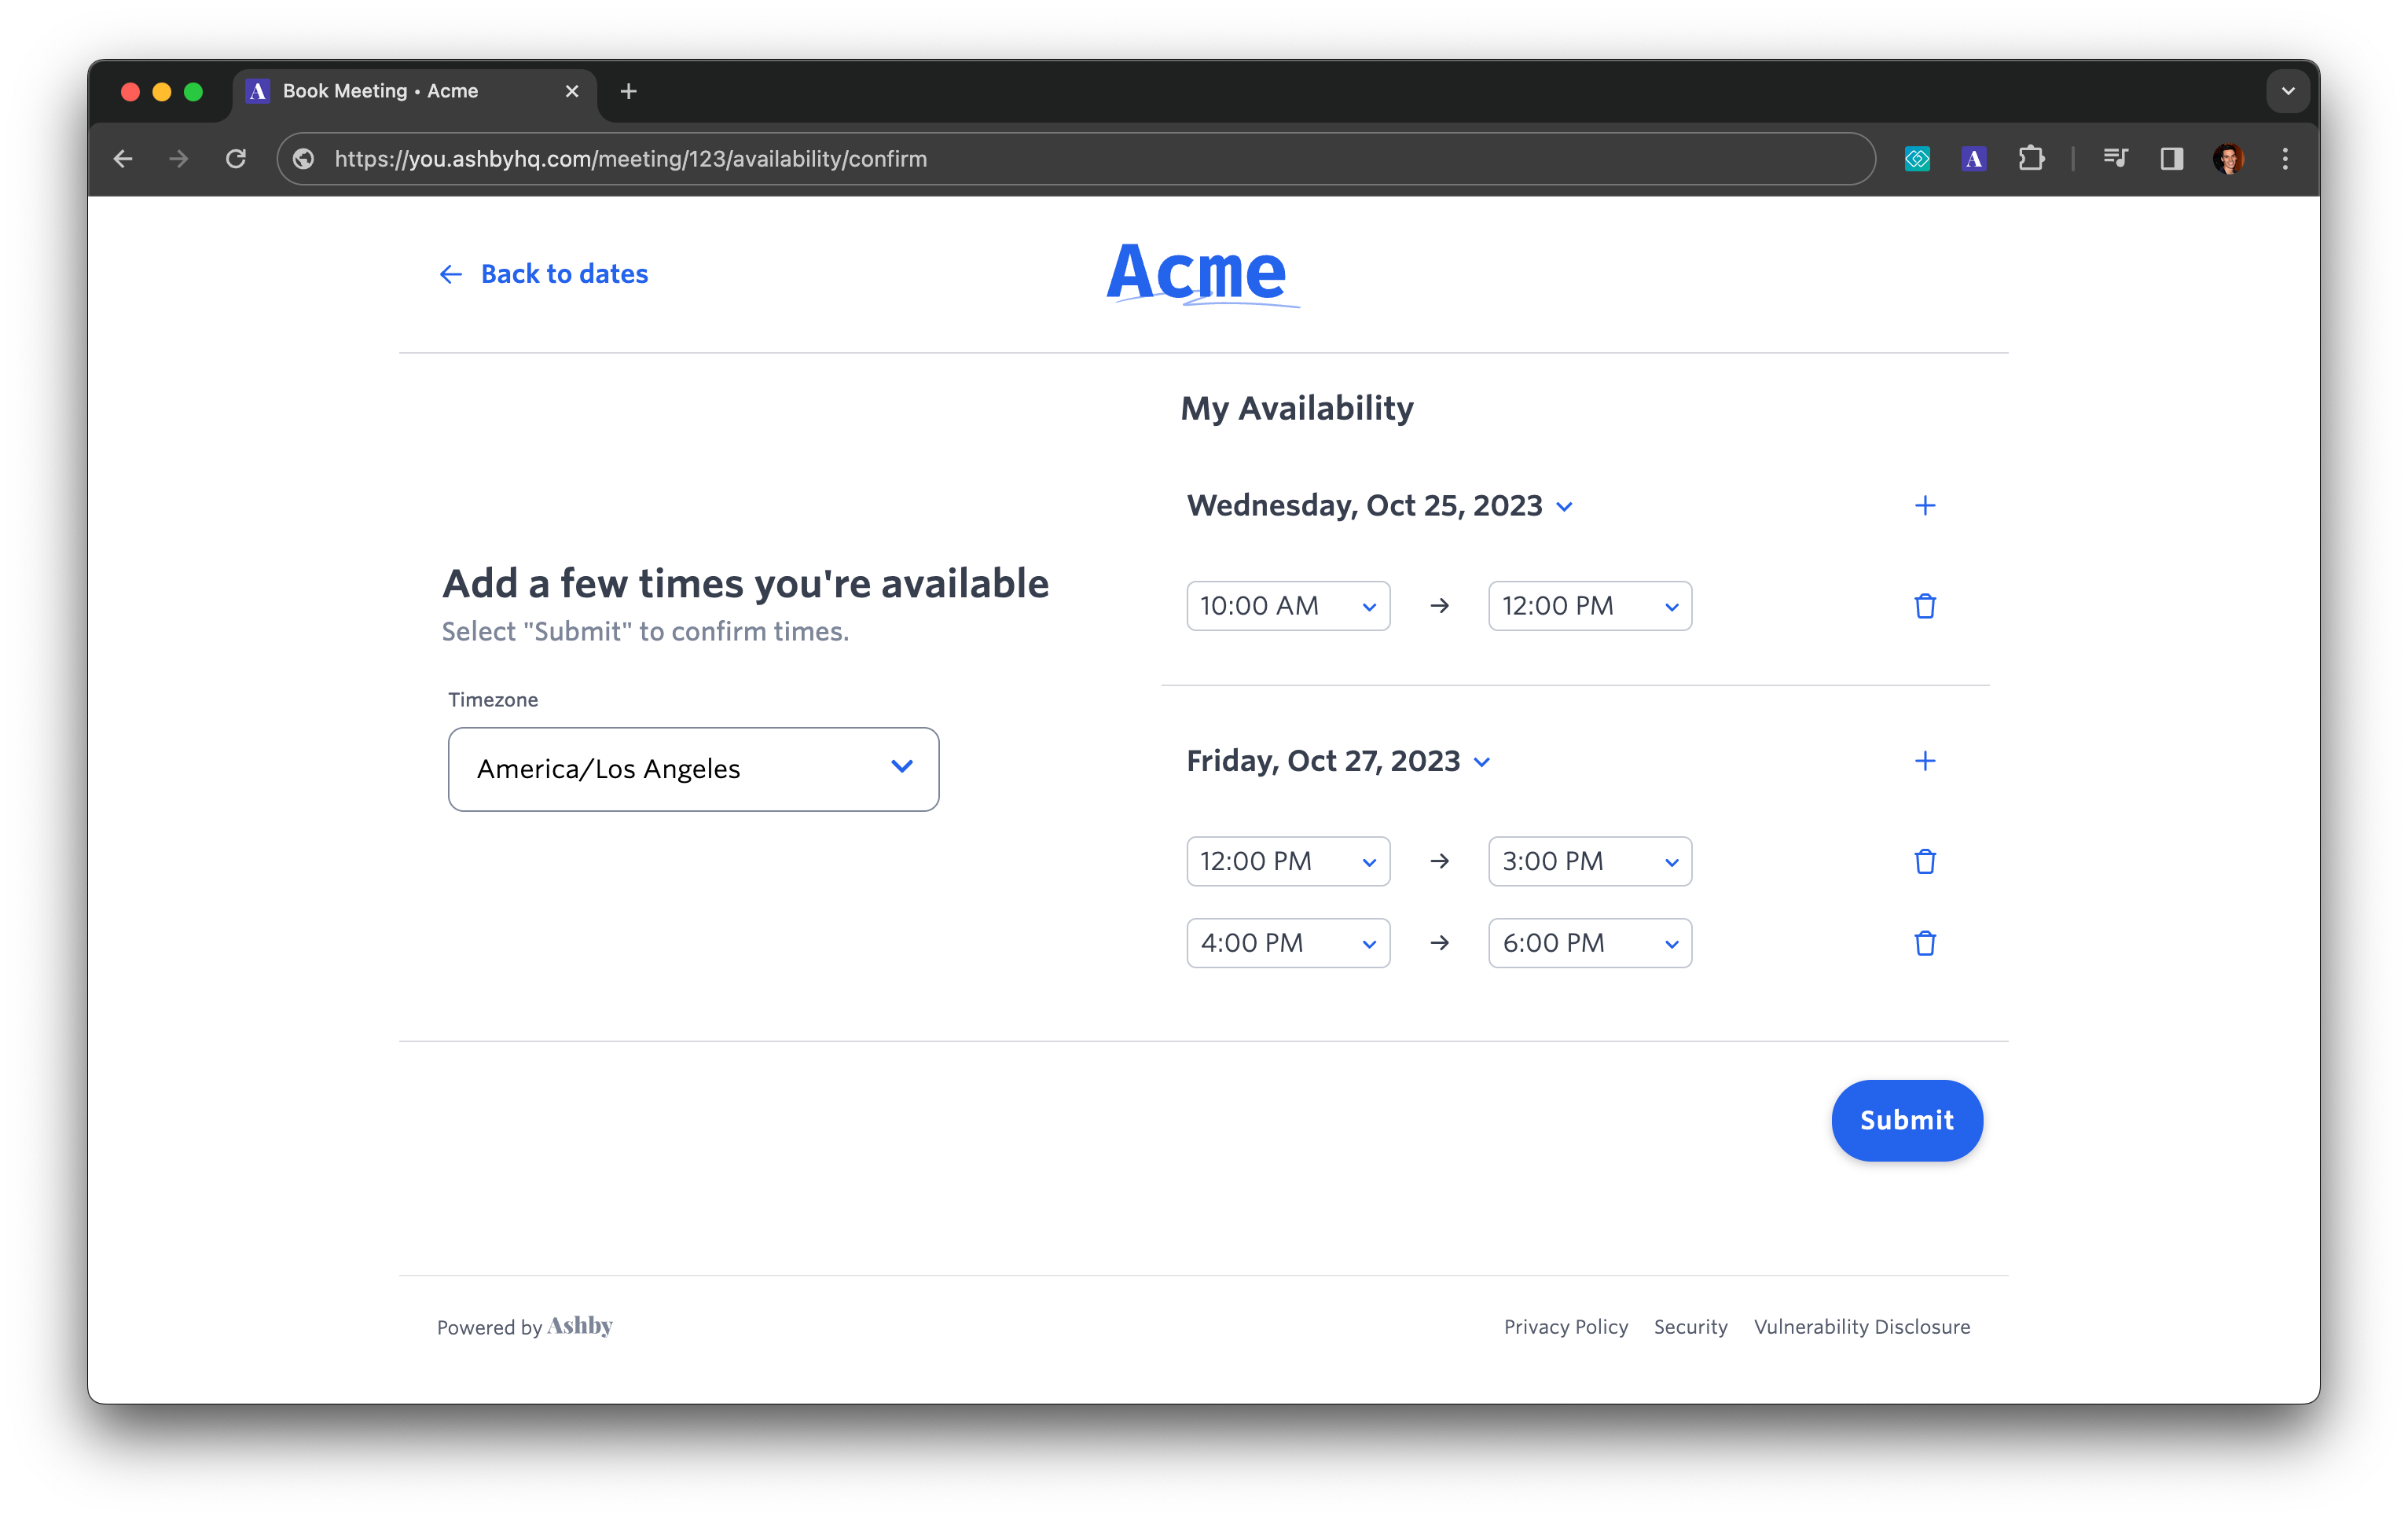Open the 3:00 PM end time dropdown

[1589, 861]
